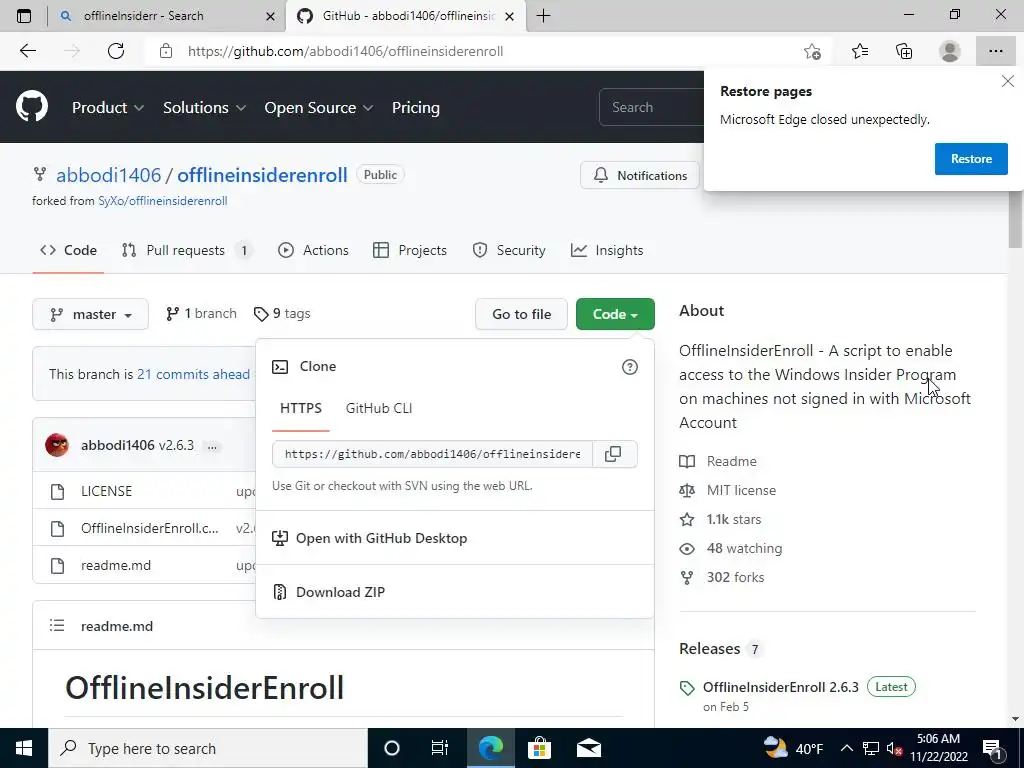The image size is (1024, 768).
Task: Select the Code repository tab
Action: point(69,250)
